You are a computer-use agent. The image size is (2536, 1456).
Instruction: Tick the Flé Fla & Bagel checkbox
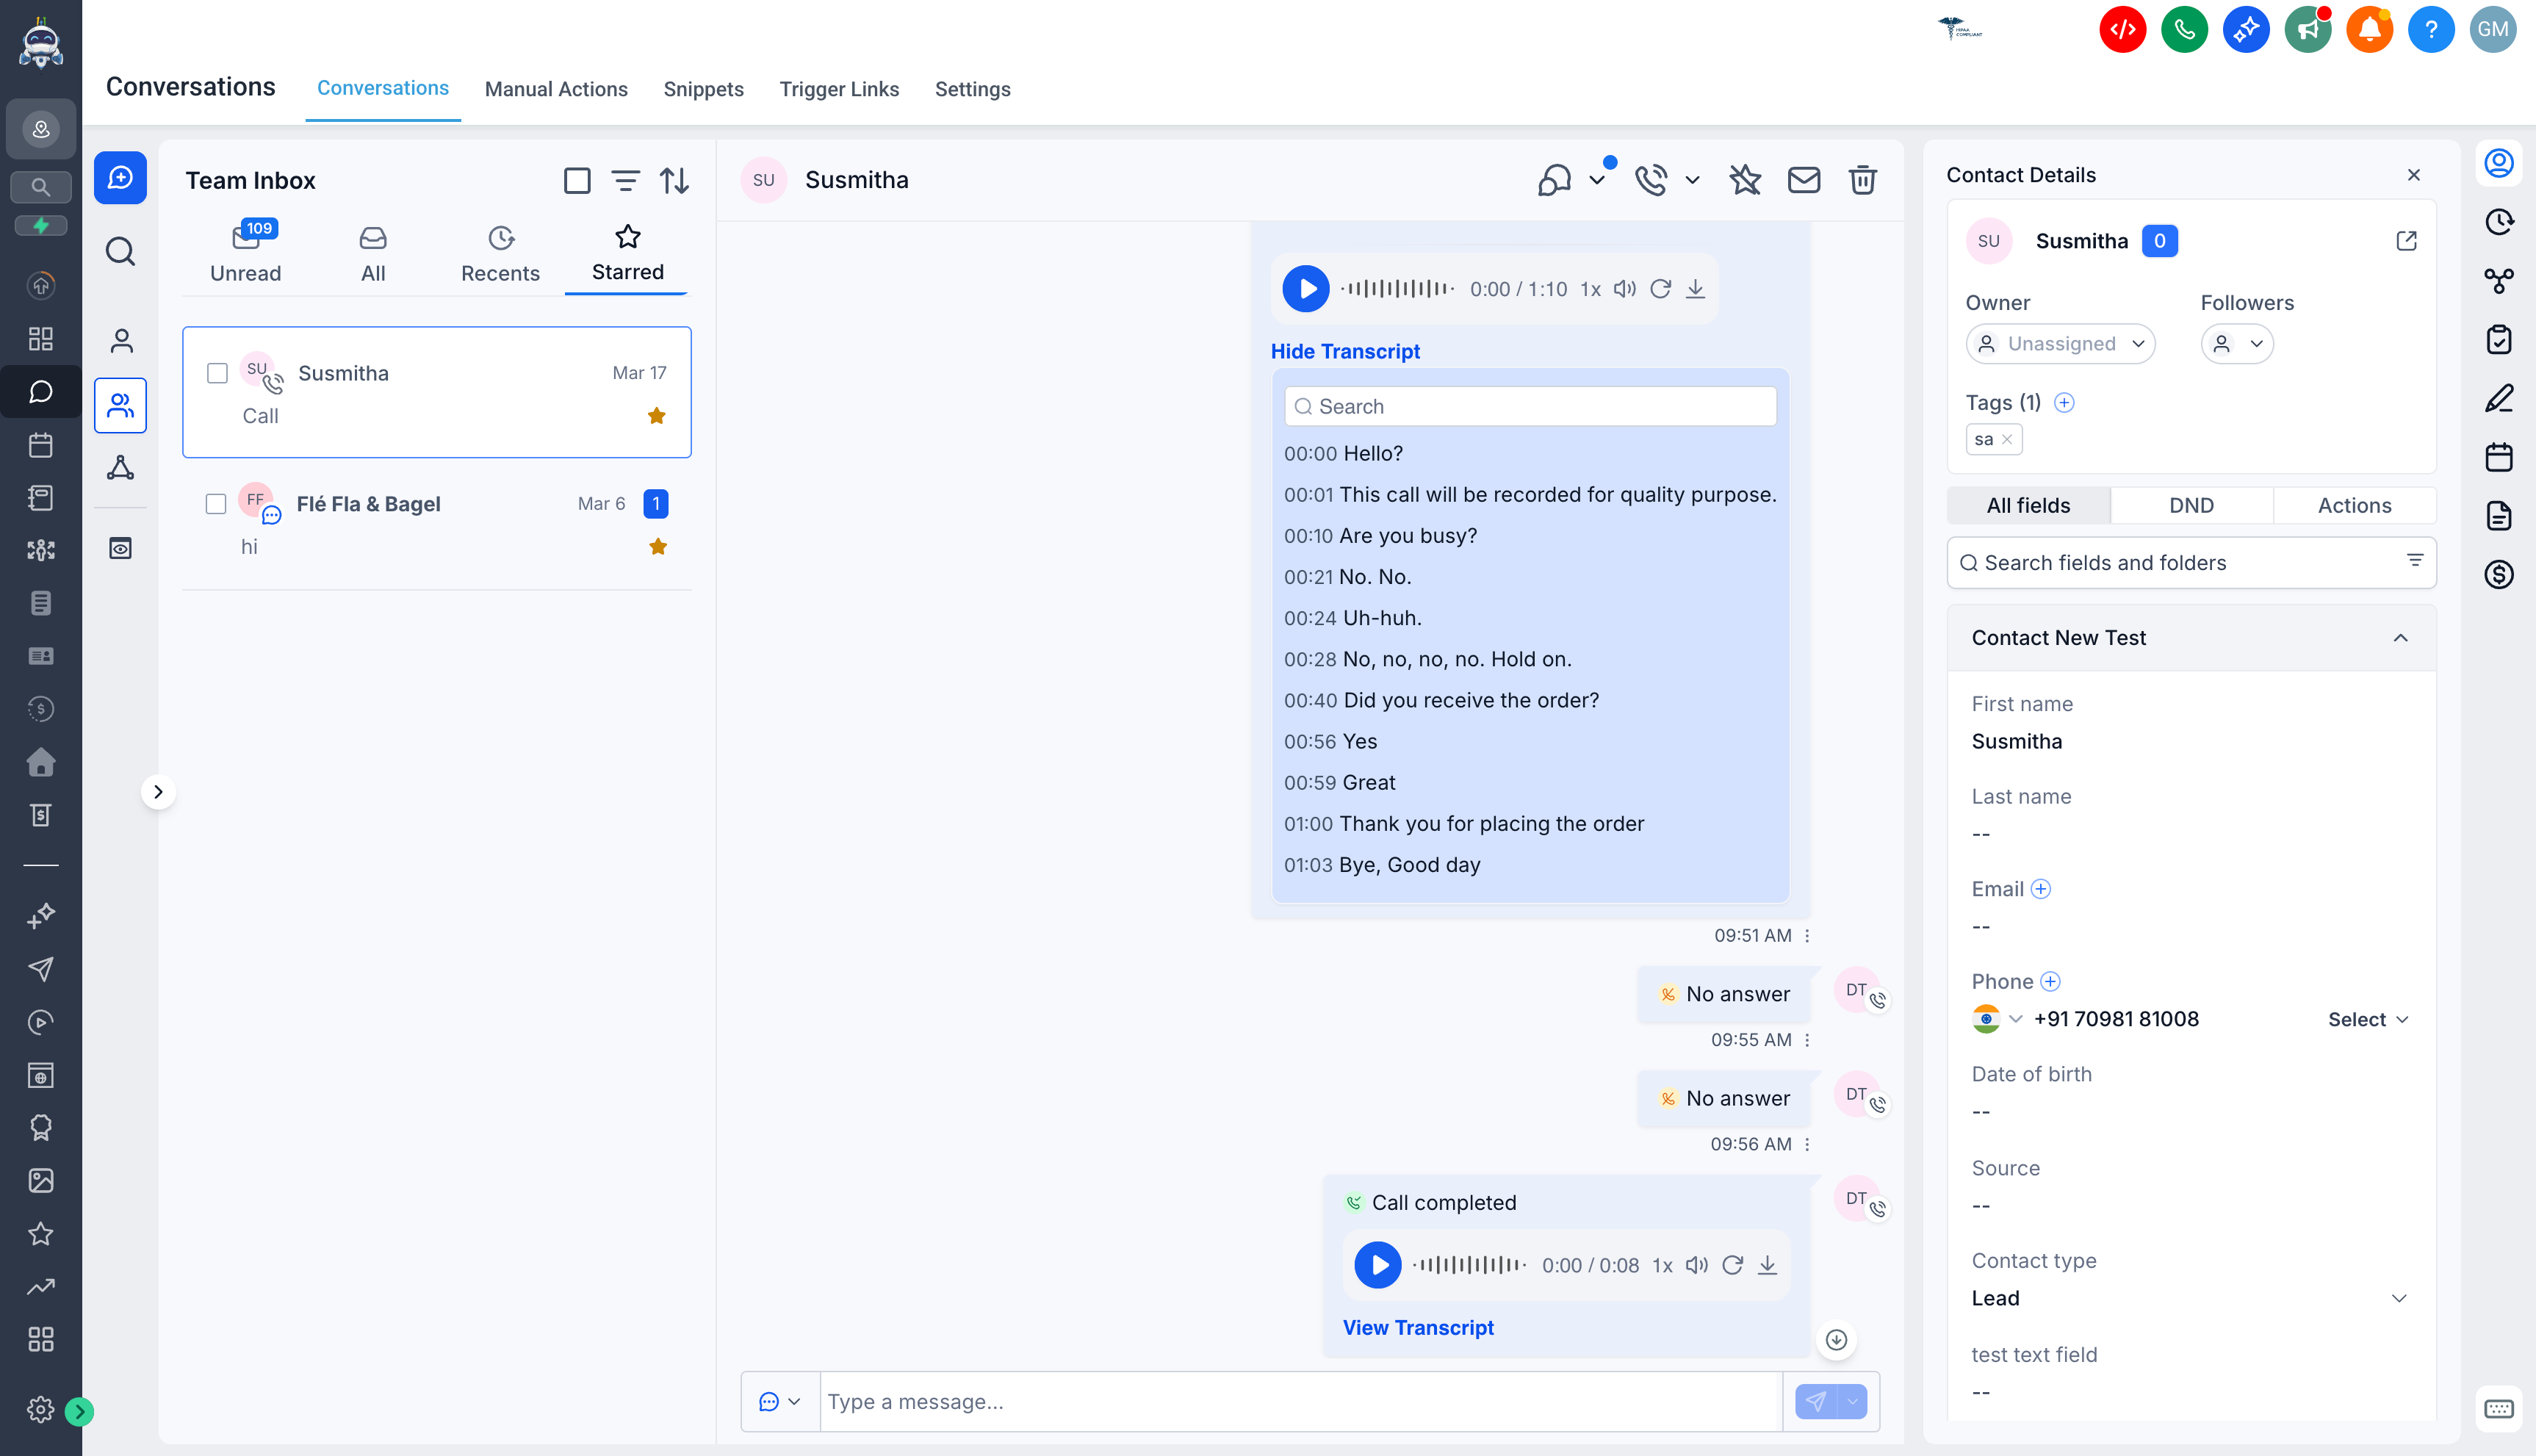[x=216, y=504]
